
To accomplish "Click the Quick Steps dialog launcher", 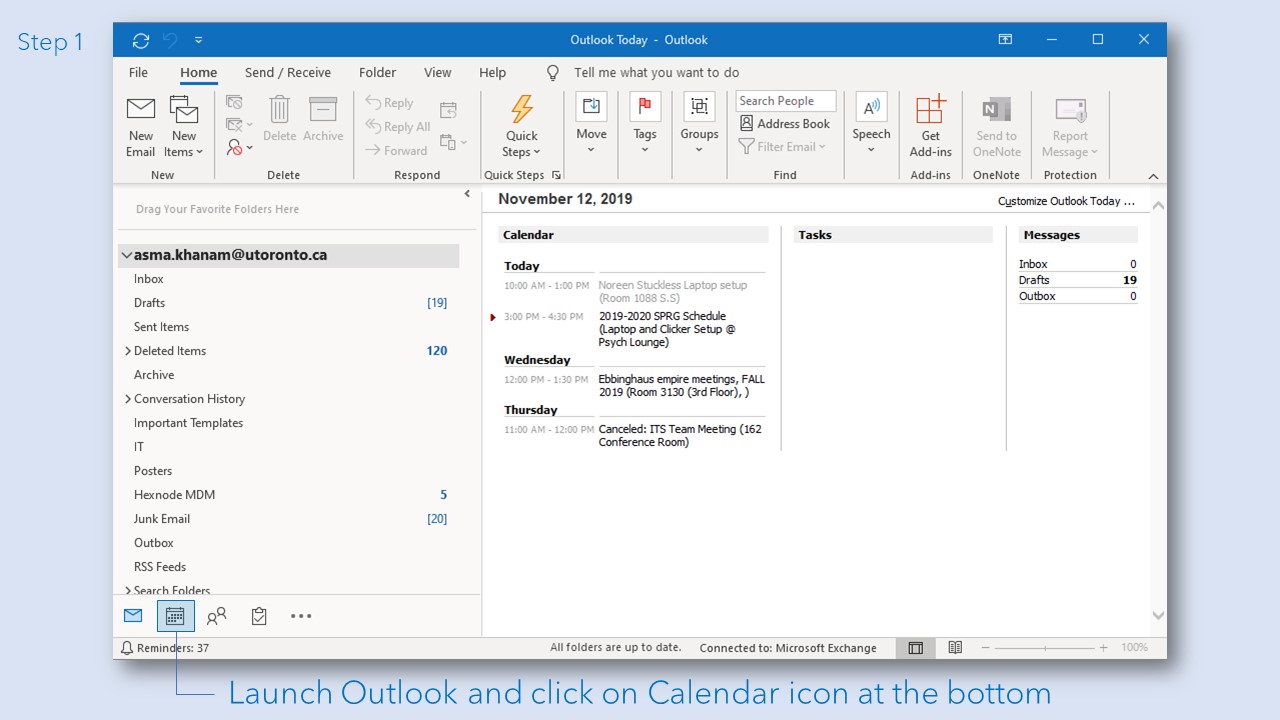I will (556, 175).
